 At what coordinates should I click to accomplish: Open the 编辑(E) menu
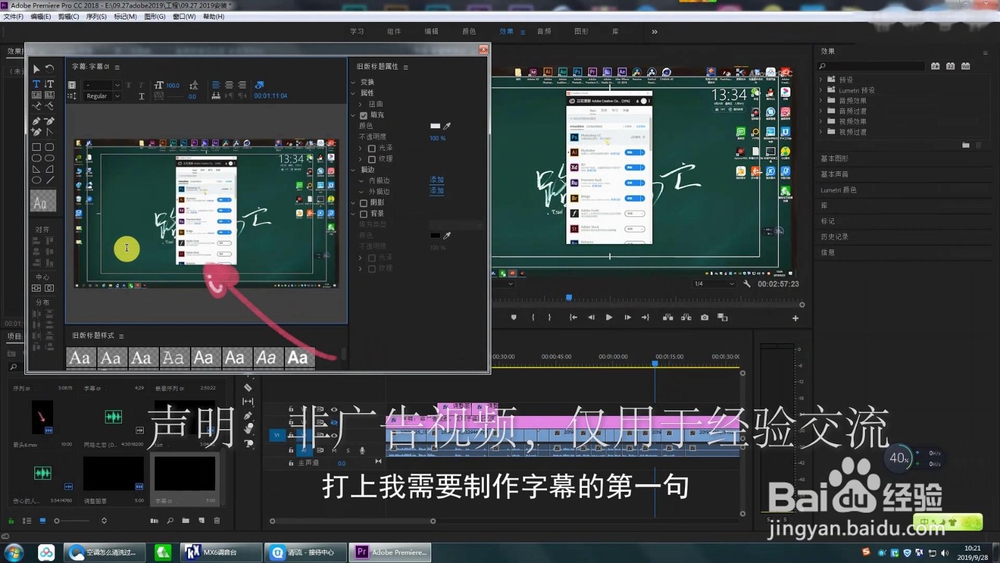tap(41, 17)
